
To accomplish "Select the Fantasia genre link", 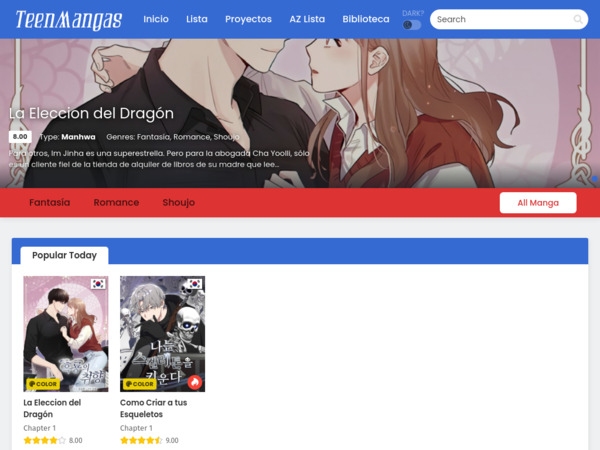I will pyautogui.click(x=50, y=202).
